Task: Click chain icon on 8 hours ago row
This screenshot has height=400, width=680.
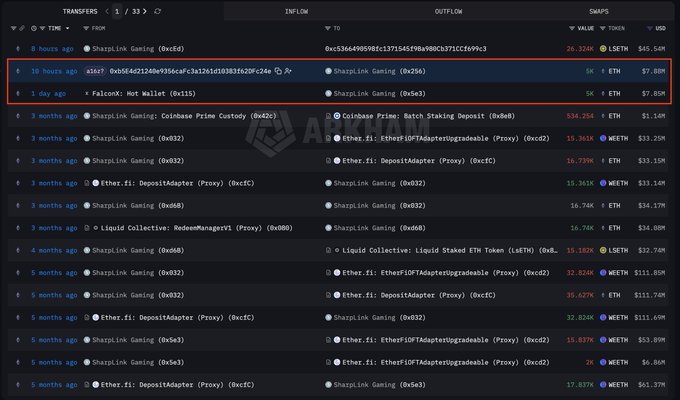Action: [x=18, y=49]
